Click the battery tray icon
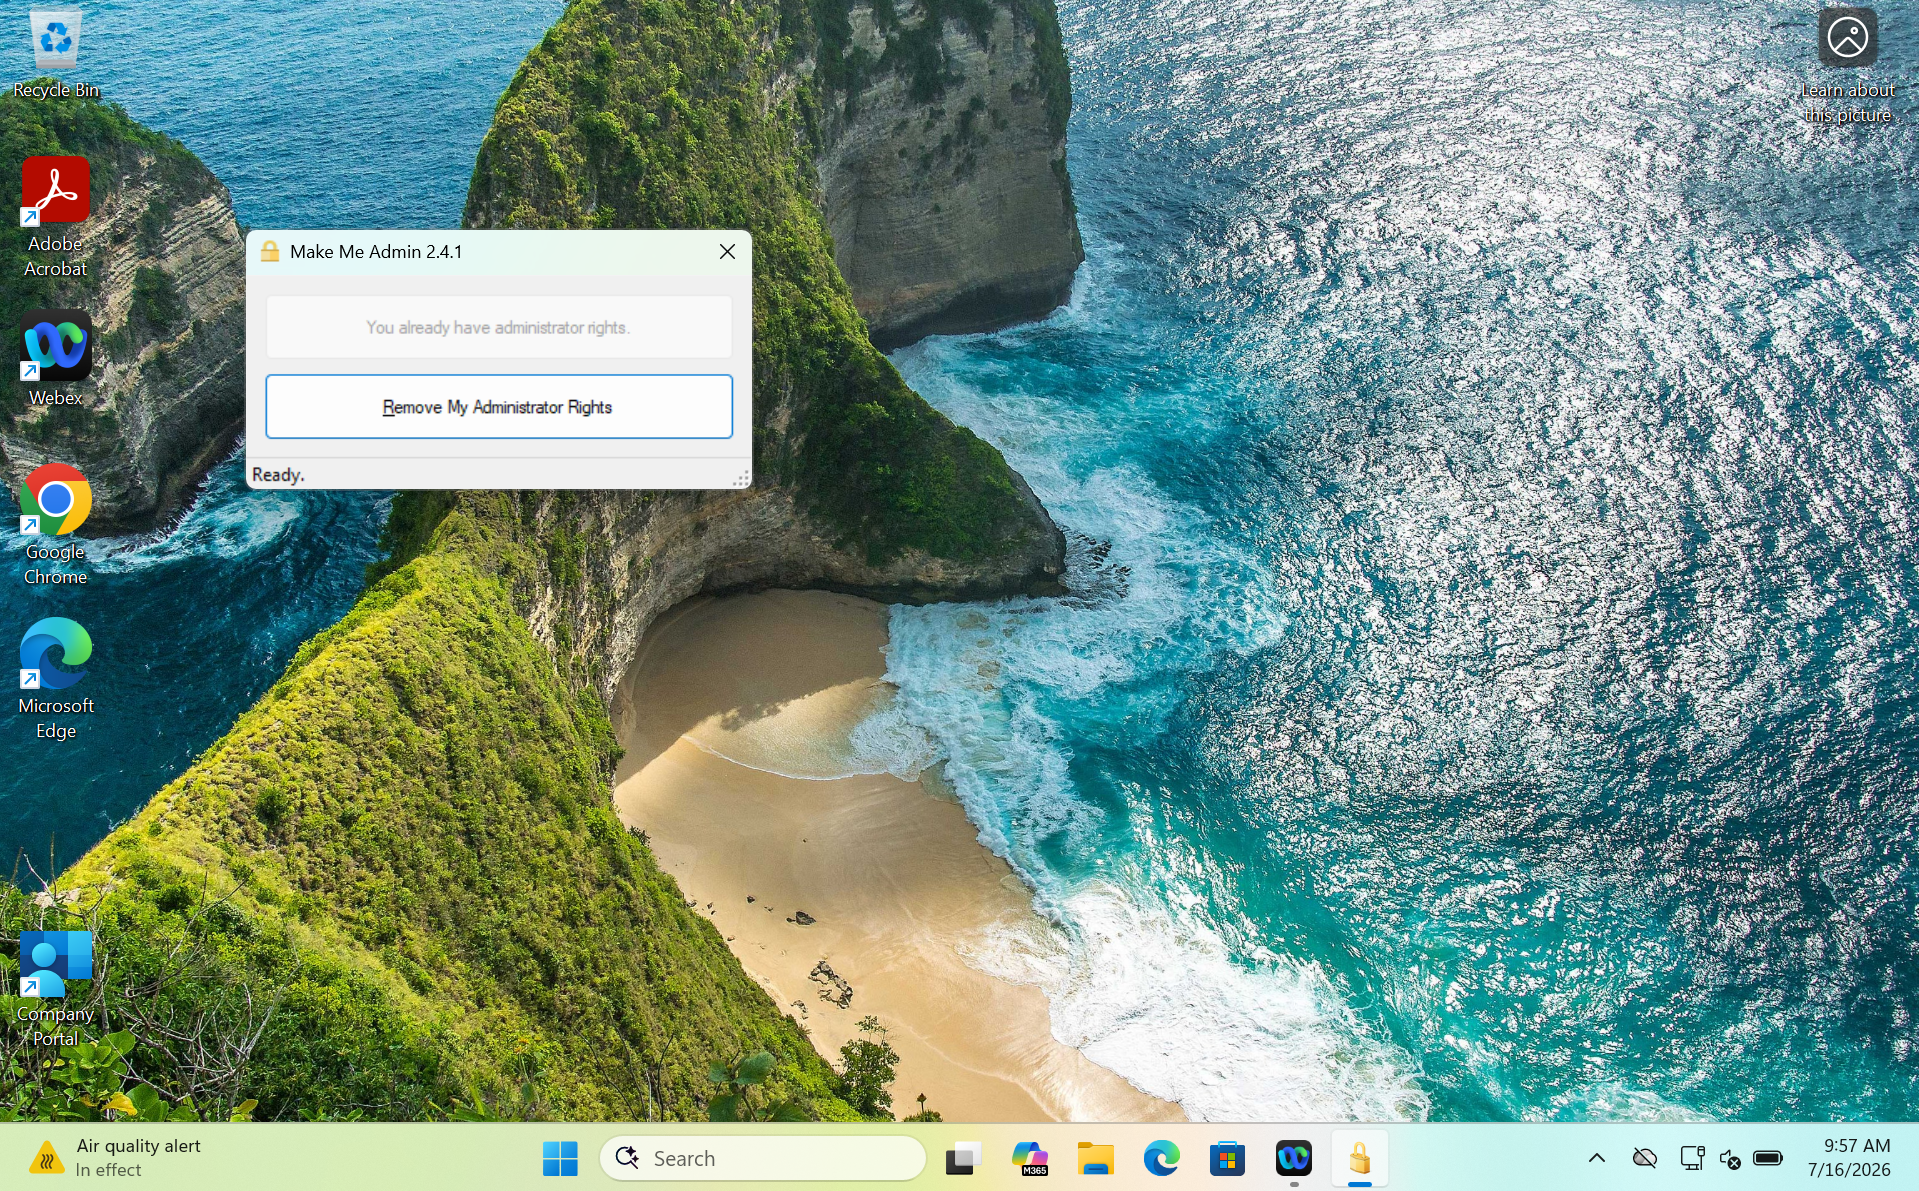Screen dimensions: 1919x1191 pyautogui.click(x=1768, y=1158)
